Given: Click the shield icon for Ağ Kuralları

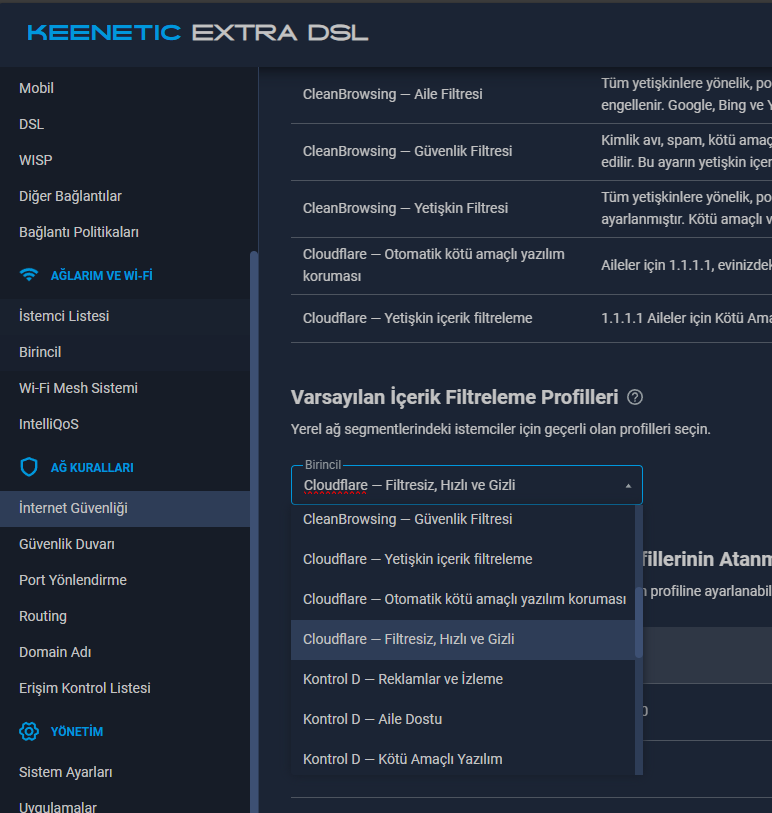Looking at the screenshot, I should click(x=29, y=467).
